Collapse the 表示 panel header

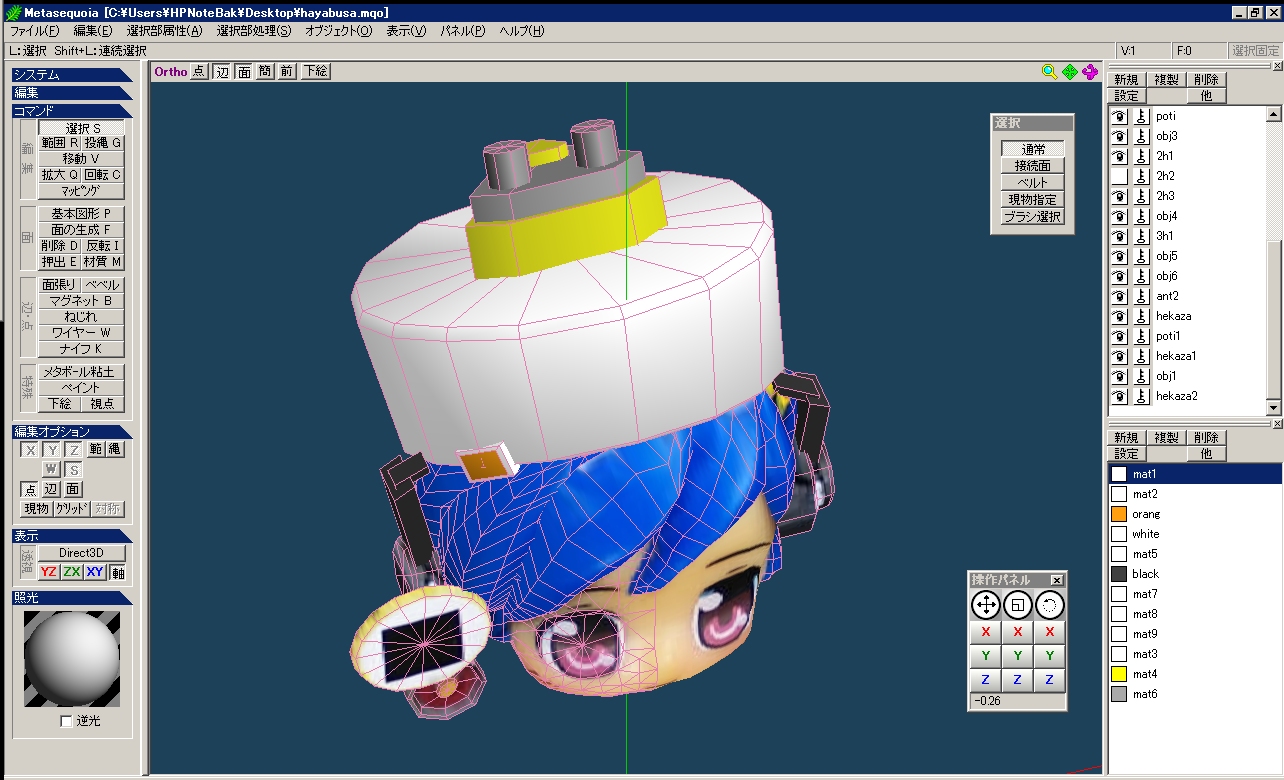pos(72,536)
